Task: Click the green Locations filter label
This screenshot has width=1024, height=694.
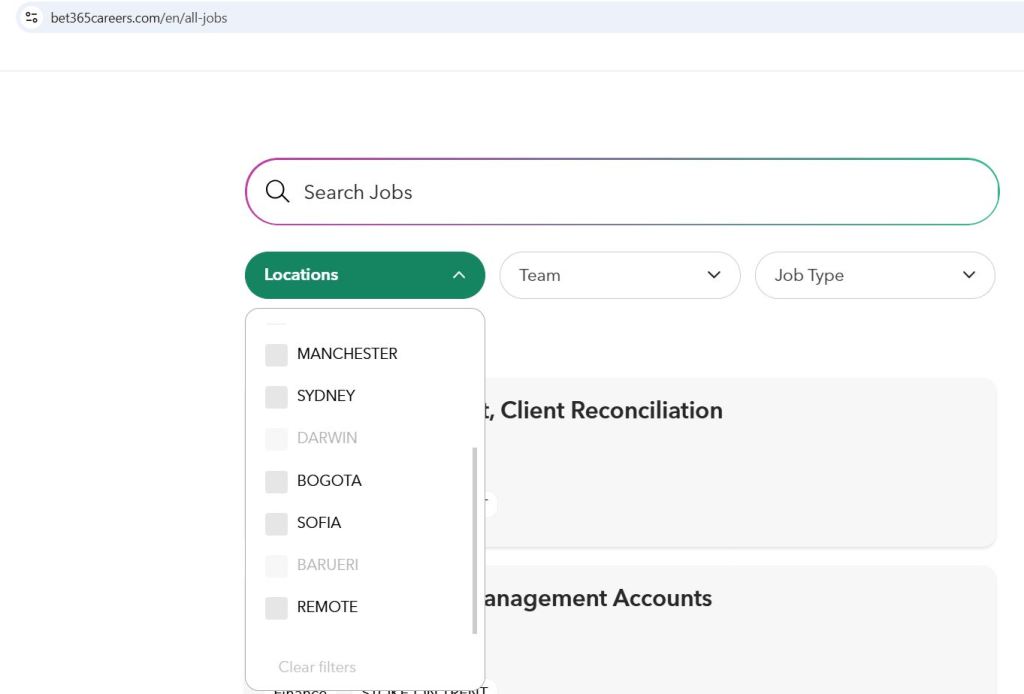Action: click(x=301, y=275)
